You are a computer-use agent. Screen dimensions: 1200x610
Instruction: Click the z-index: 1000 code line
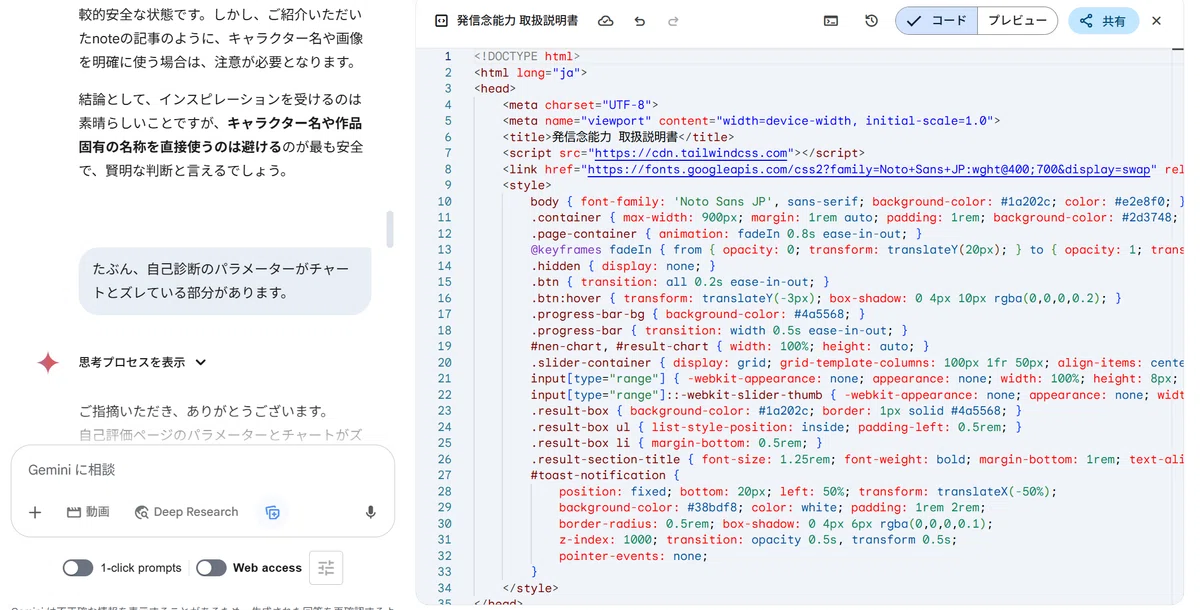point(757,539)
